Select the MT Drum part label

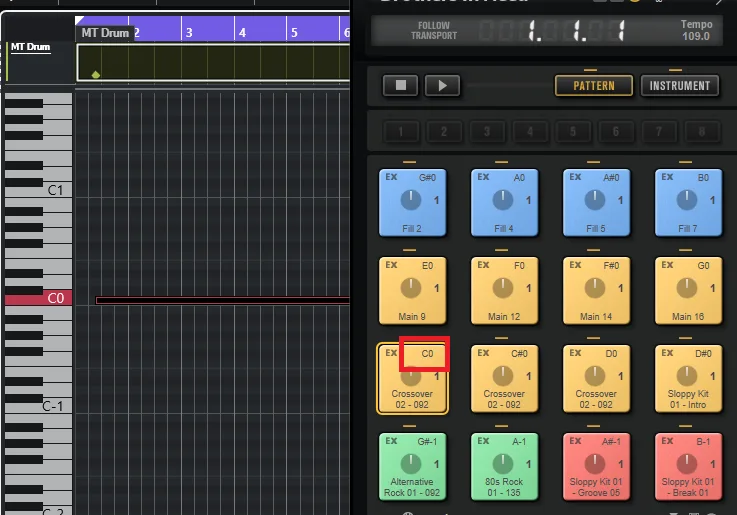105,33
